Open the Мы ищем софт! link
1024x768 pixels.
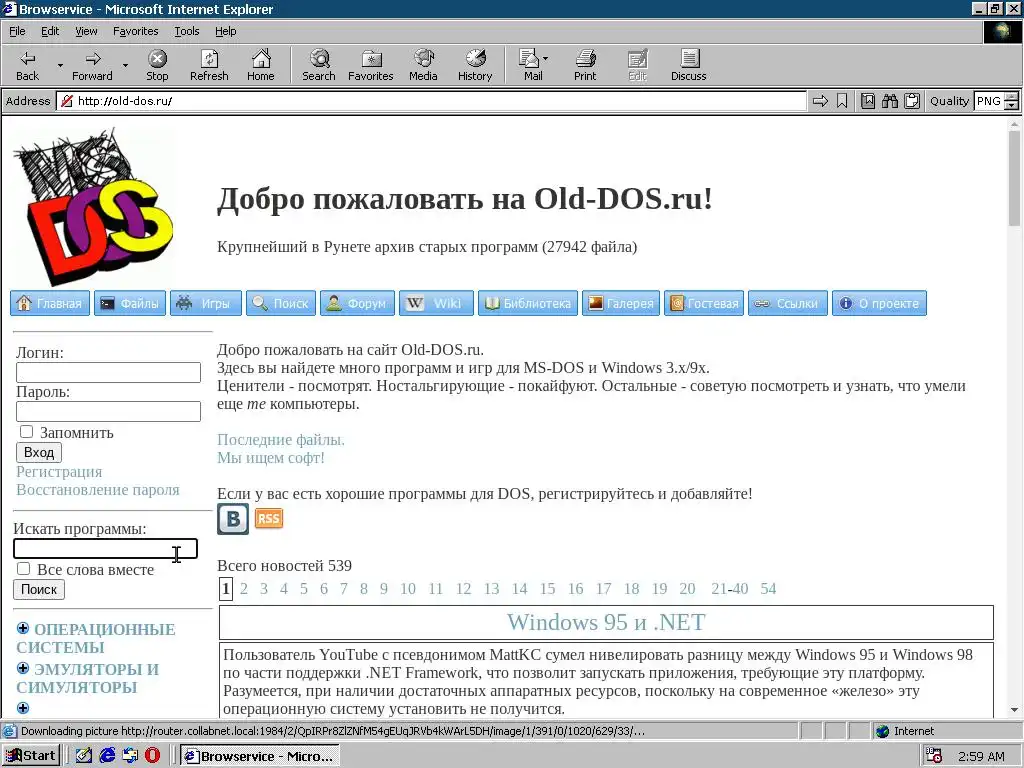click(x=270, y=458)
